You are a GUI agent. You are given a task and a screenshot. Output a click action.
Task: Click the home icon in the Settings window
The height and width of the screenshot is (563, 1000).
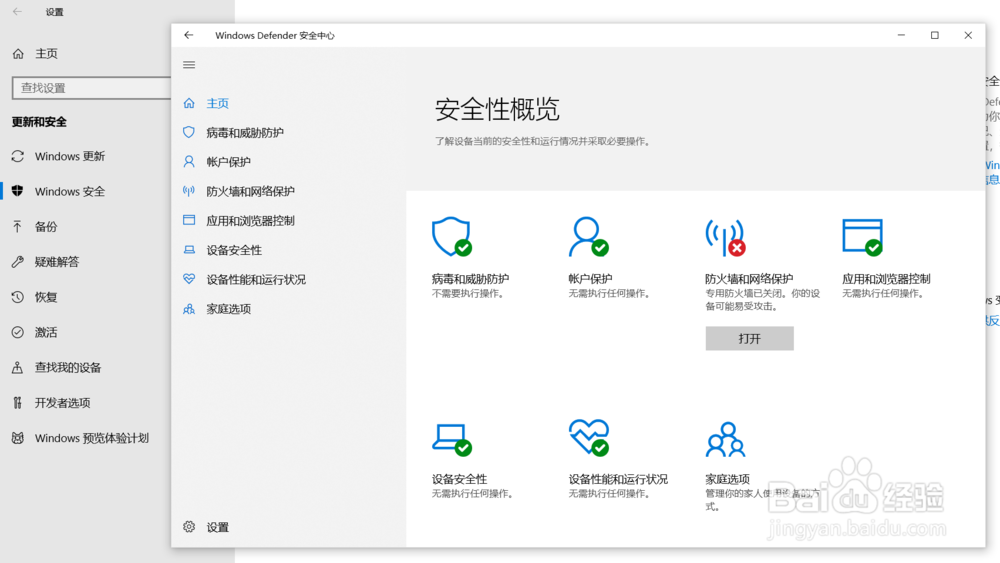click(x=18, y=54)
